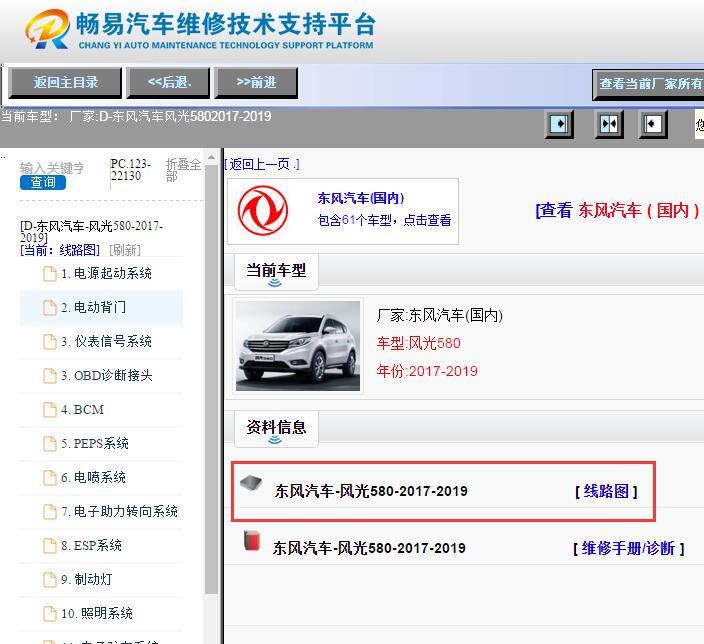Open the 线路图 wiring diagram link

[x=606, y=491]
